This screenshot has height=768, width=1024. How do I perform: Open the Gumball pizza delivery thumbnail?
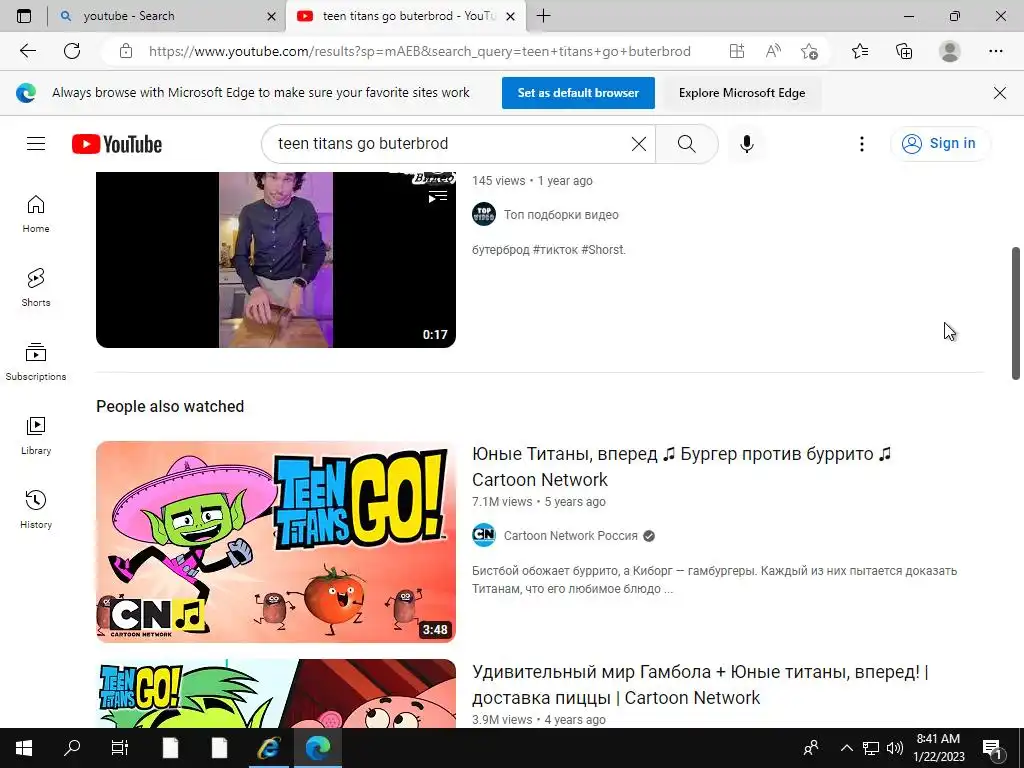tap(276, 694)
